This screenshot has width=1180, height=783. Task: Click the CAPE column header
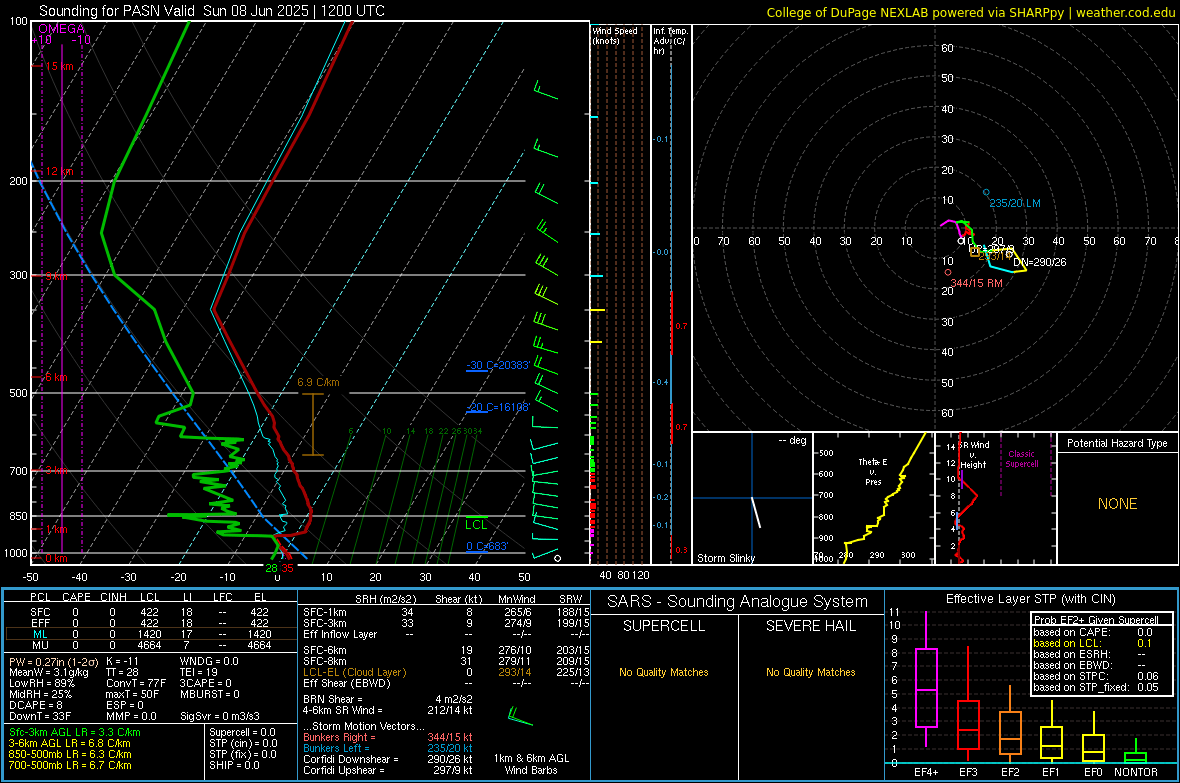click(76, 597)
